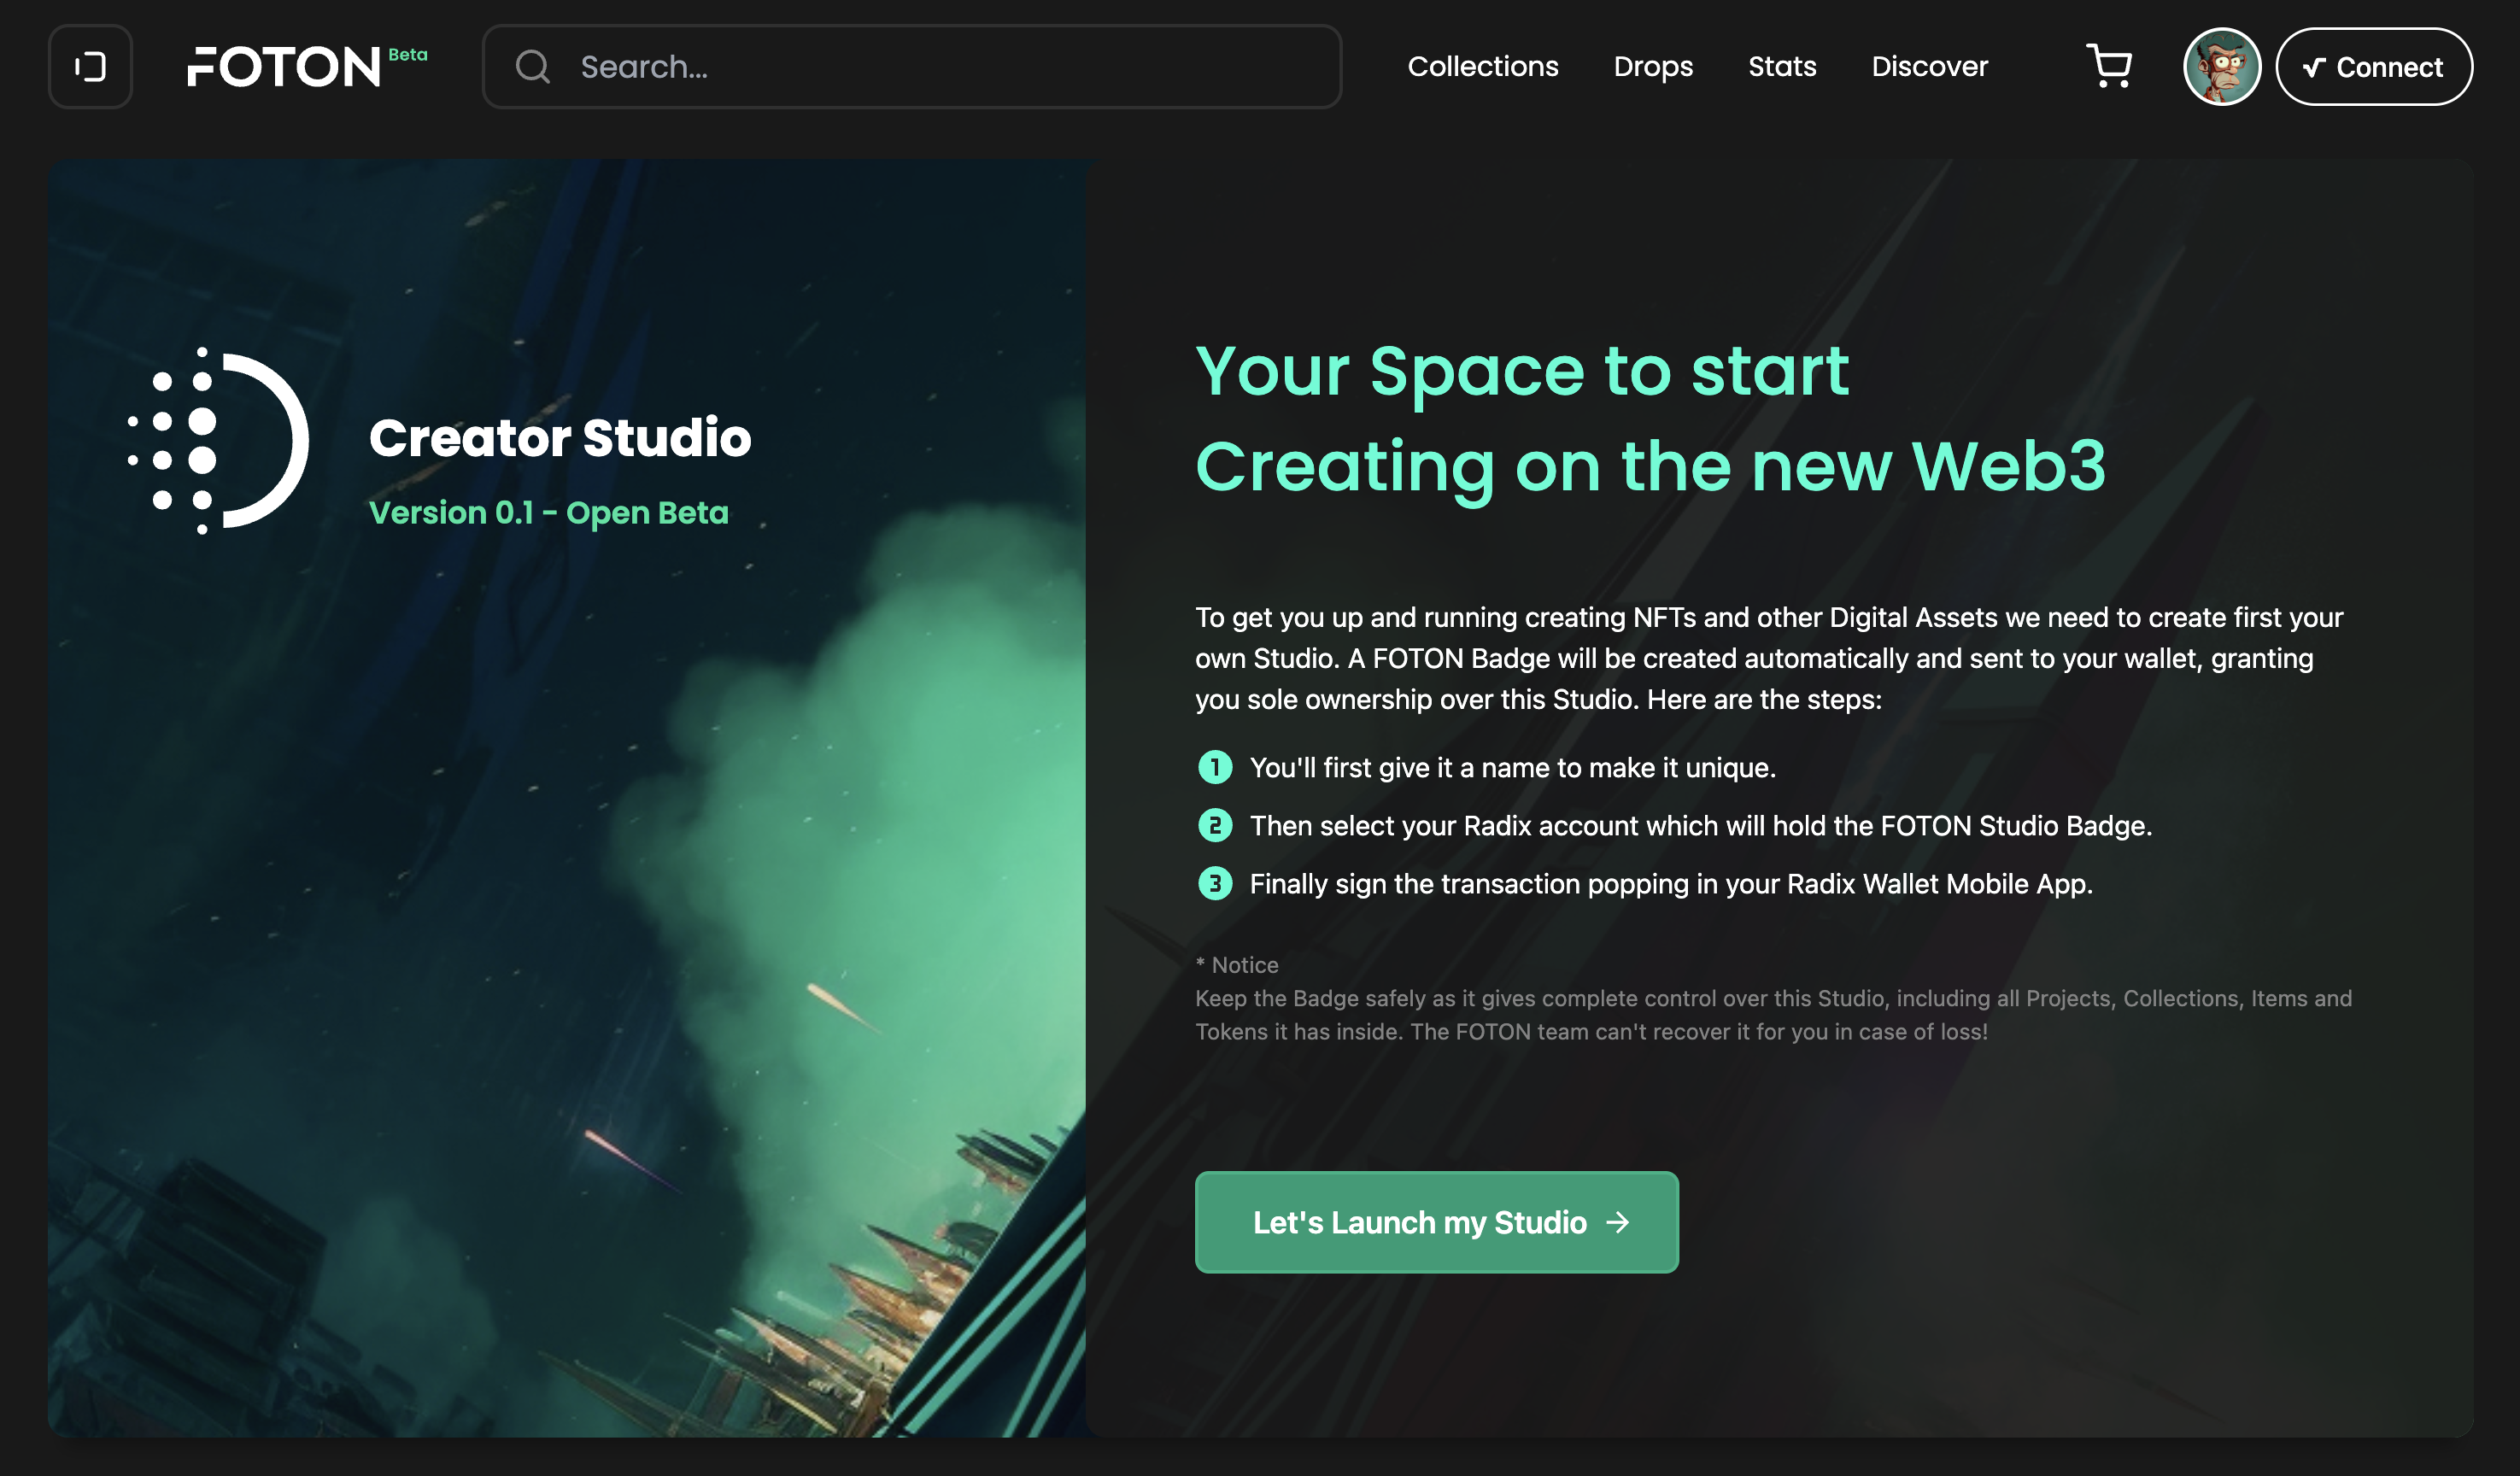
Task: Click the 'Creating on the new Web3' heading line
Action: (x=1650, y=467)
